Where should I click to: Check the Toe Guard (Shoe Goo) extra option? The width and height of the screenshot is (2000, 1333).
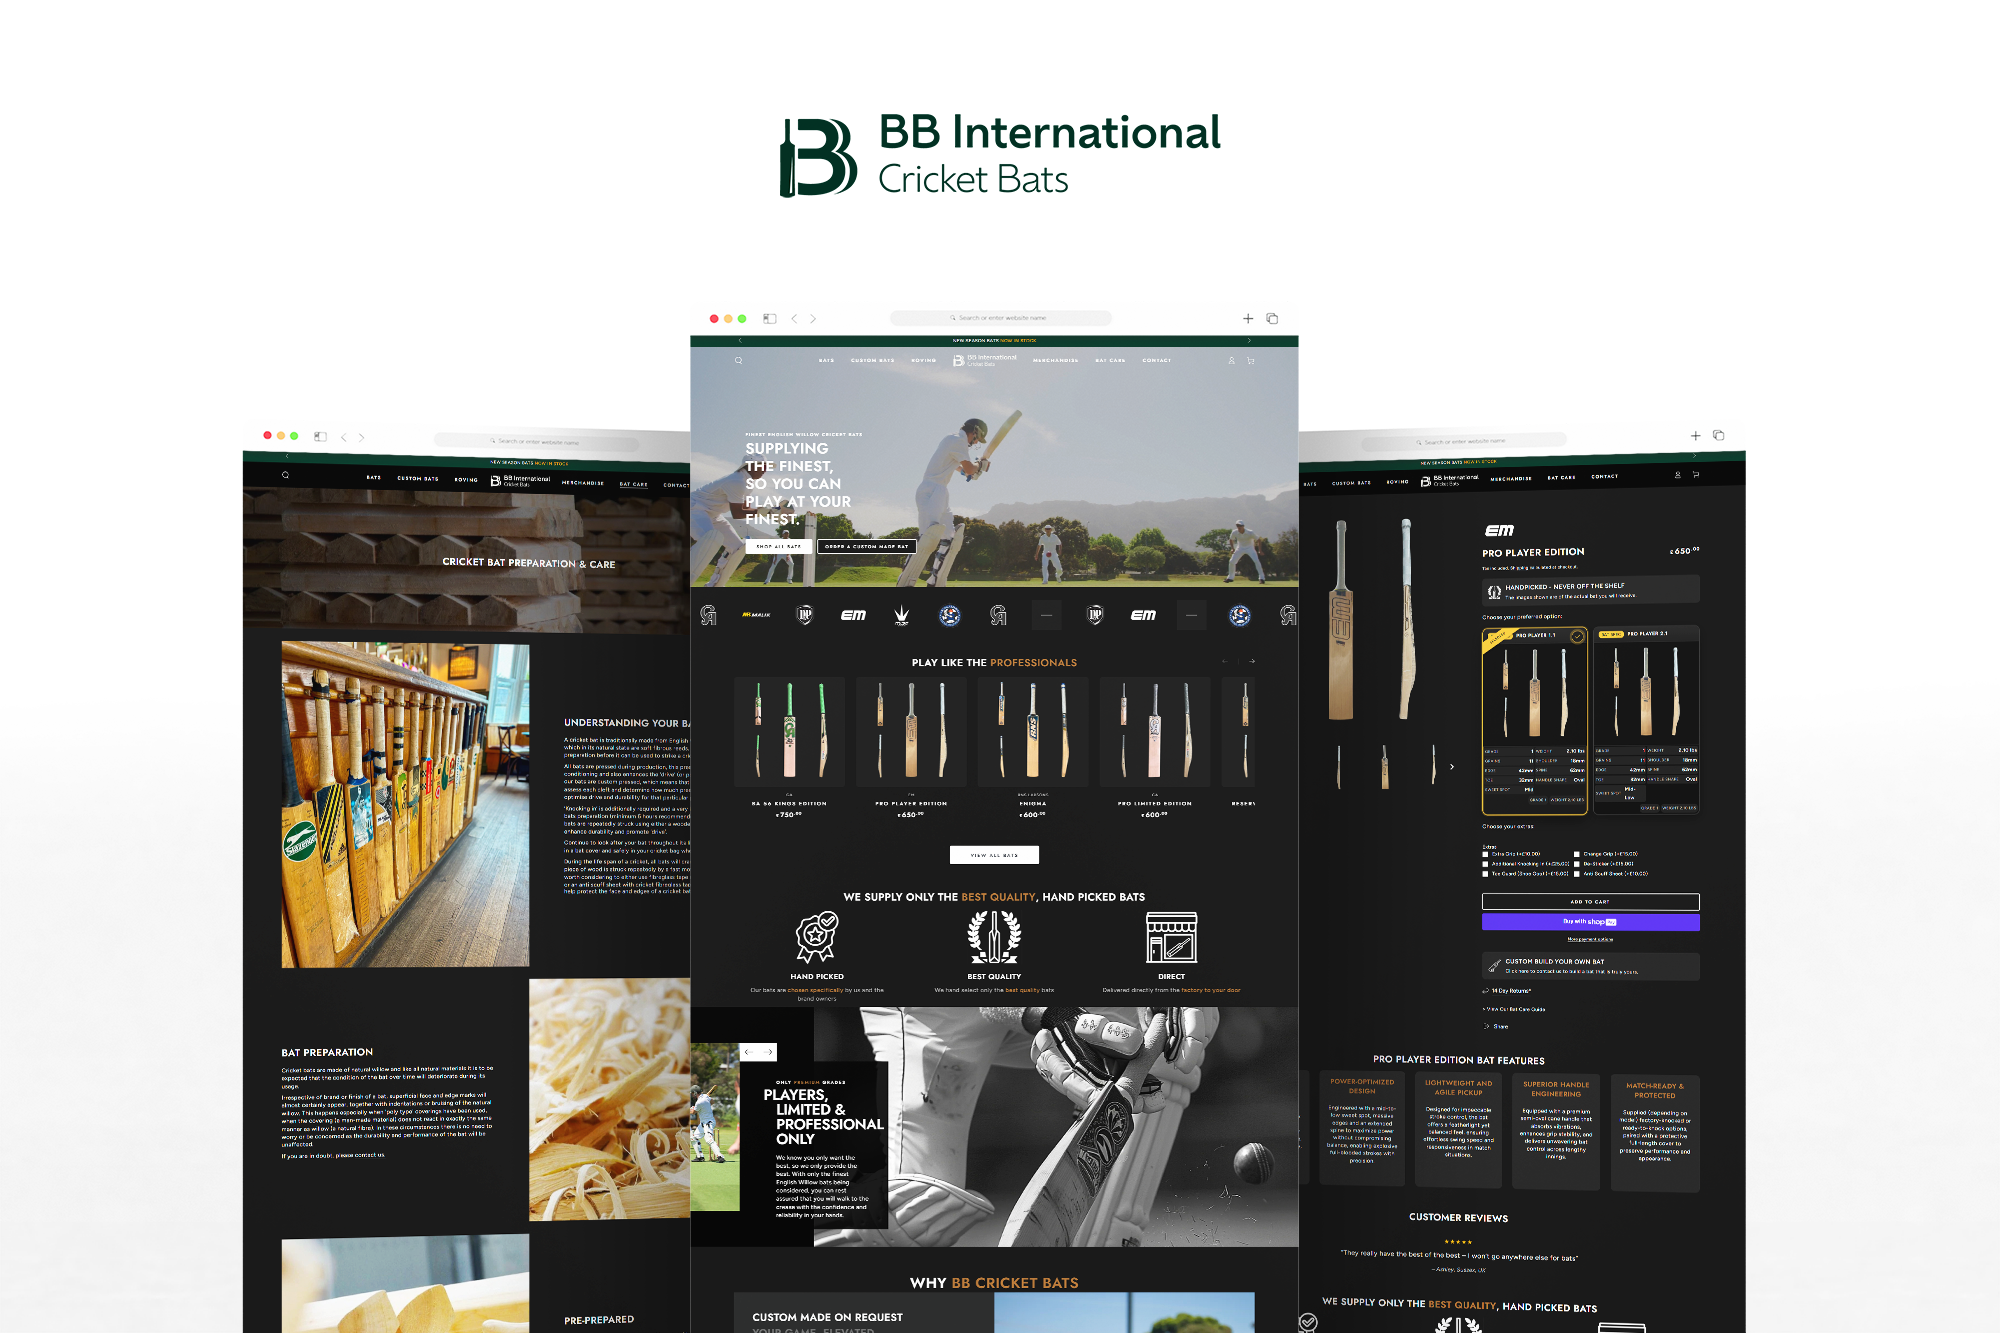1485,874
